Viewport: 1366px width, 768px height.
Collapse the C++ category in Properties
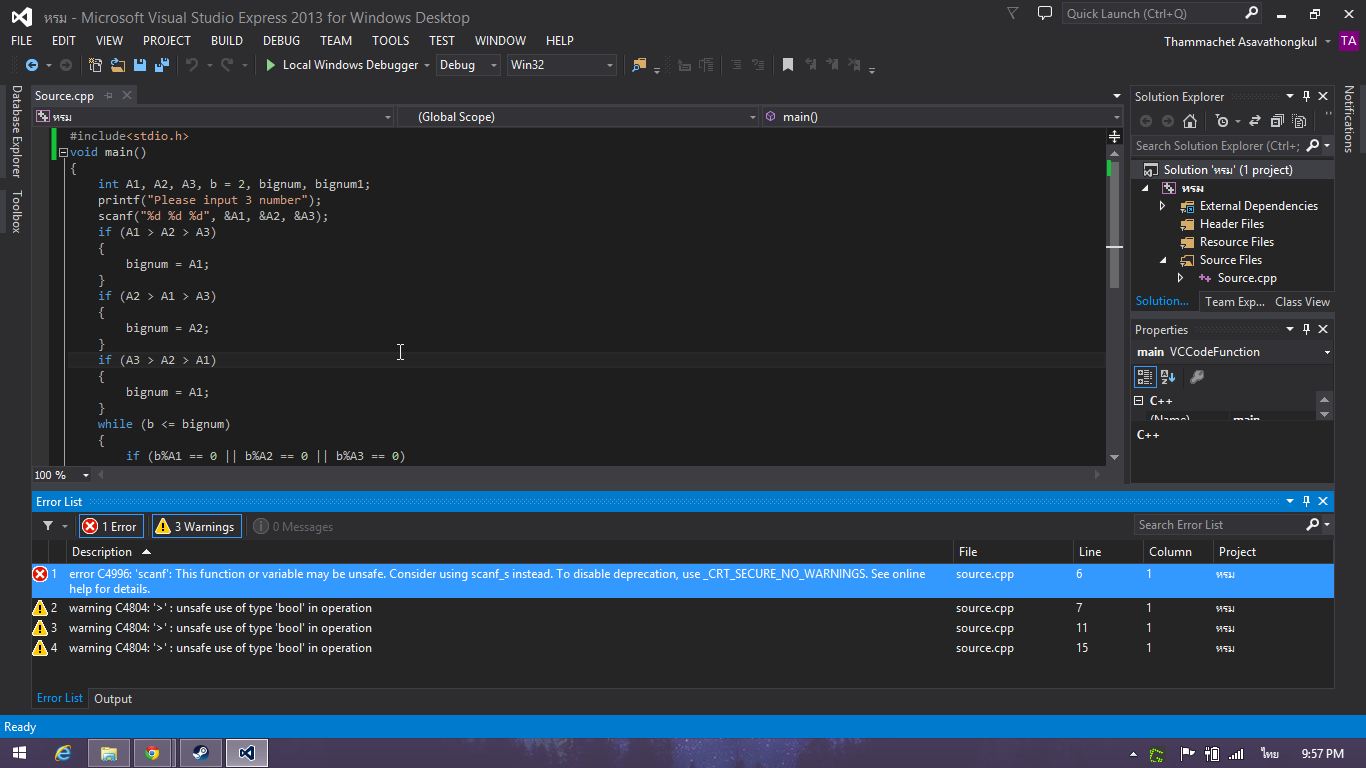coord(1139,400)
